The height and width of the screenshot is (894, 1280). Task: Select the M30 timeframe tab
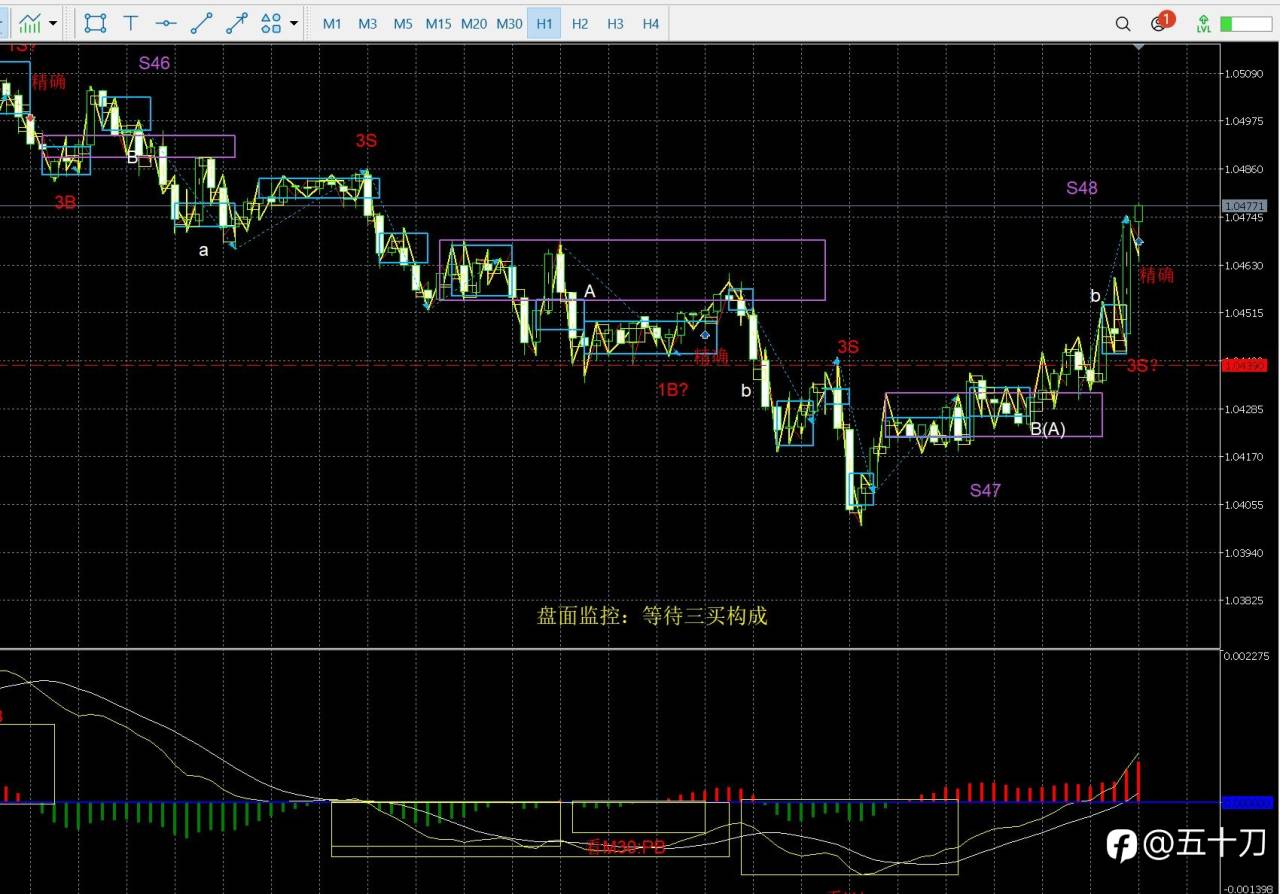(509, 22)
